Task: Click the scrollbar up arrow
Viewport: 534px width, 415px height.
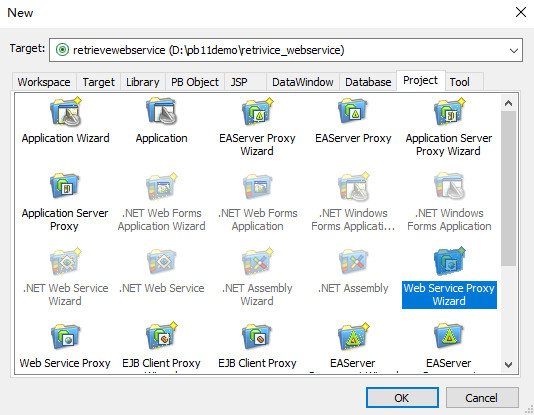Action: [508, 103]
